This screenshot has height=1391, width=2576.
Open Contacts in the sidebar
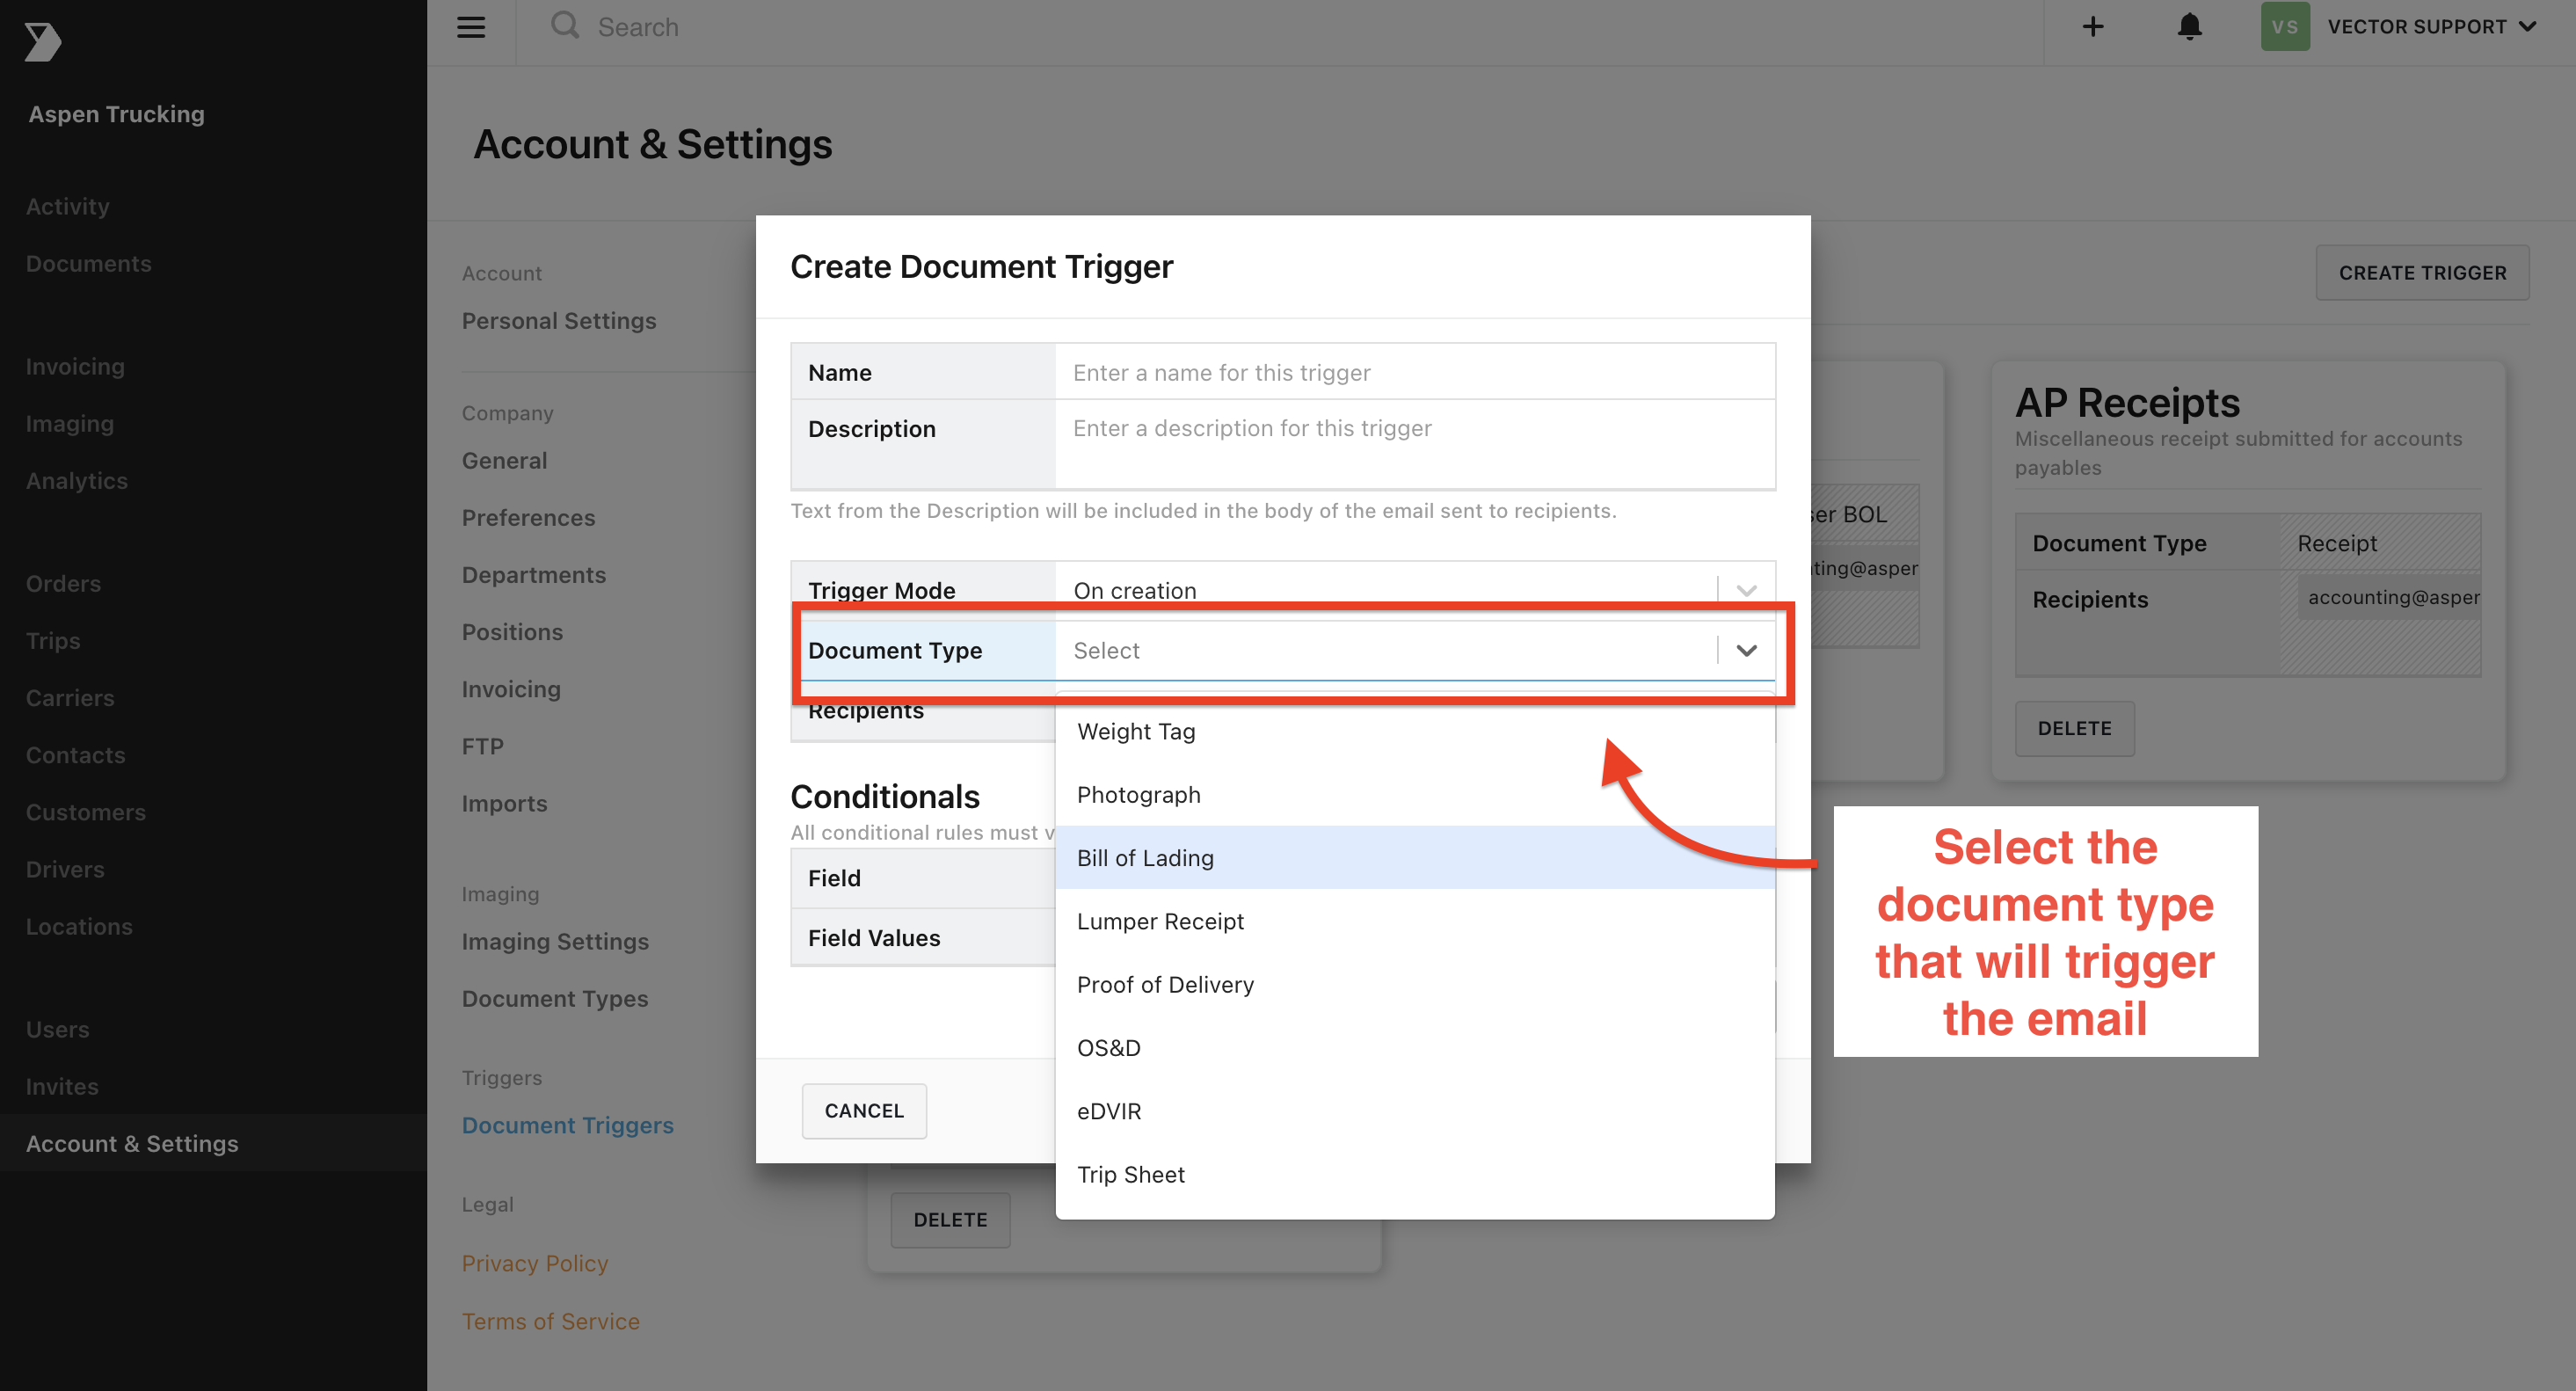pos(76,754)
